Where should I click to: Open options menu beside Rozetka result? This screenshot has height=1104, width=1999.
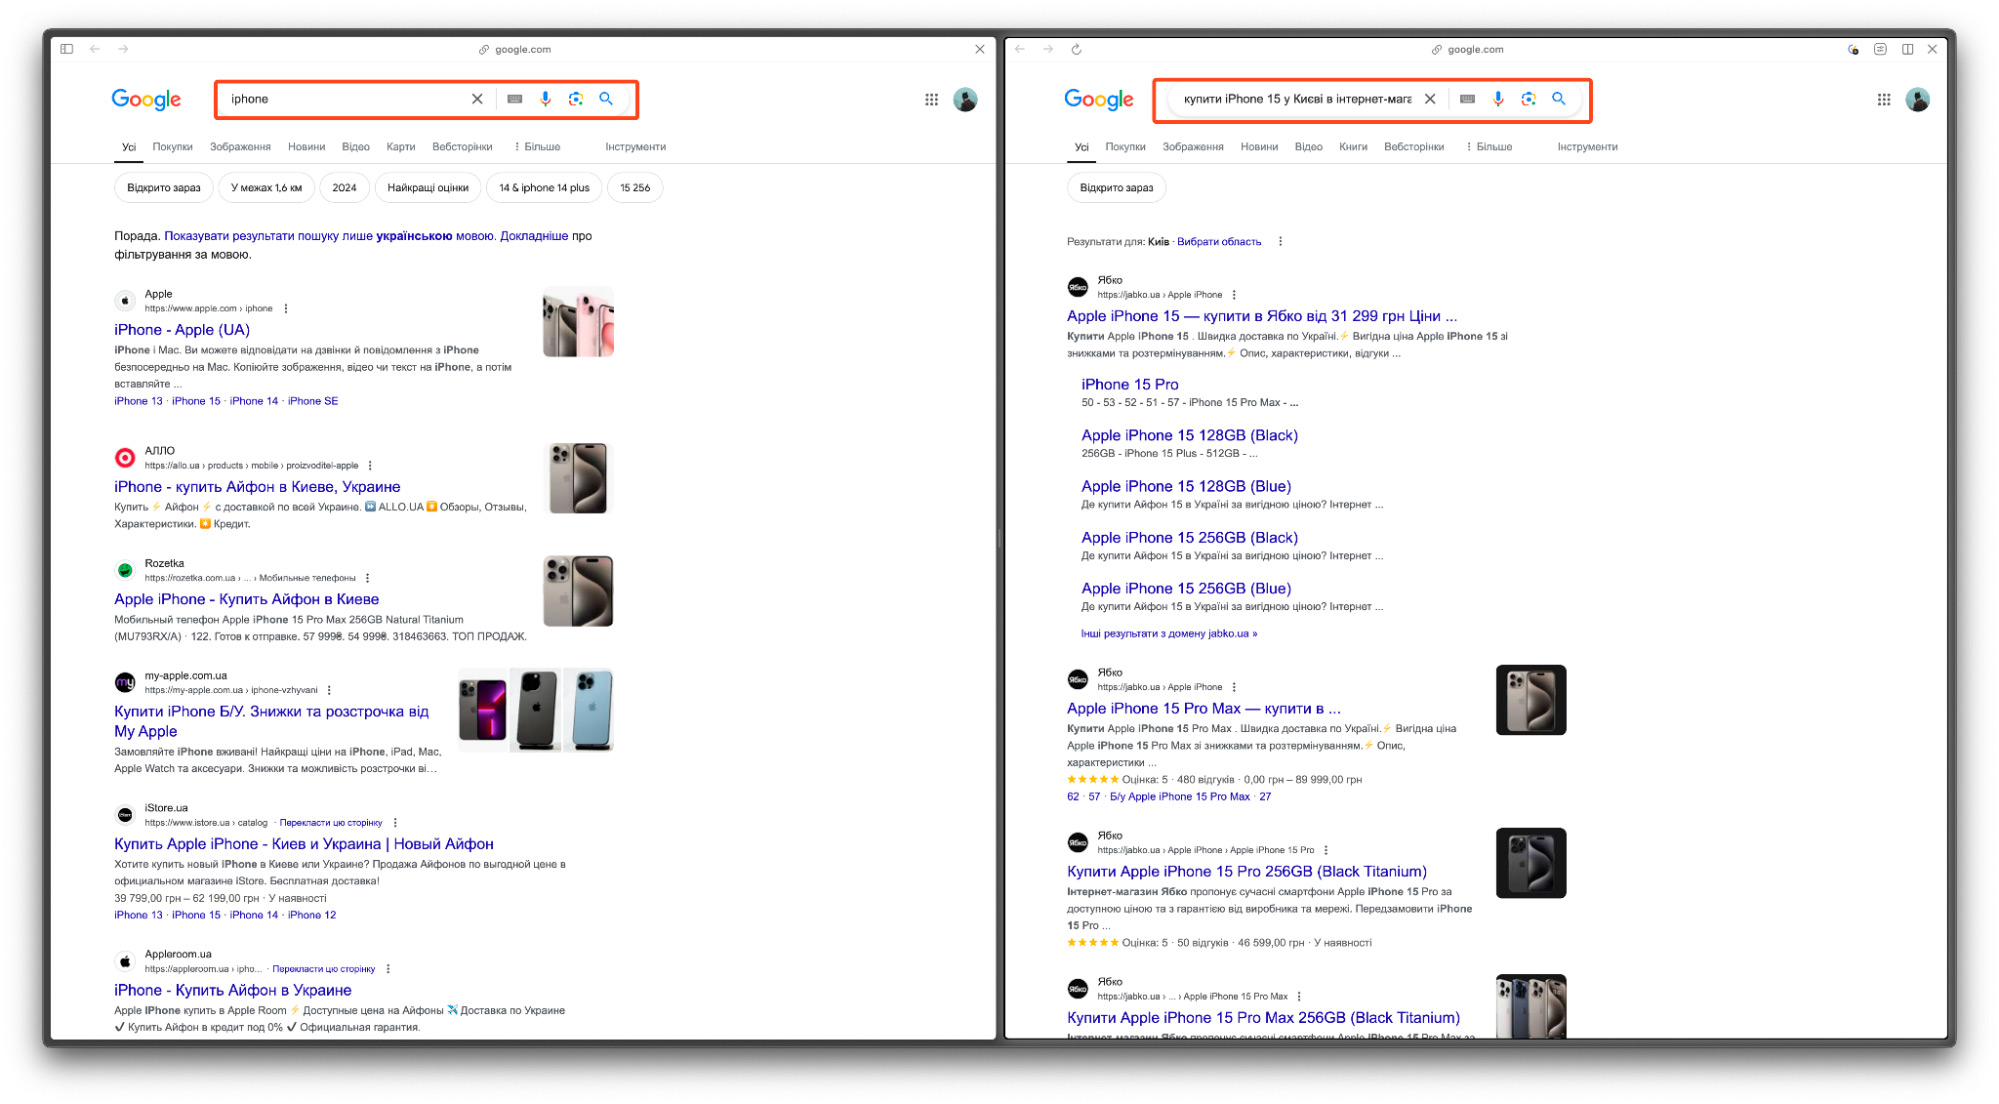click(368, 578)
